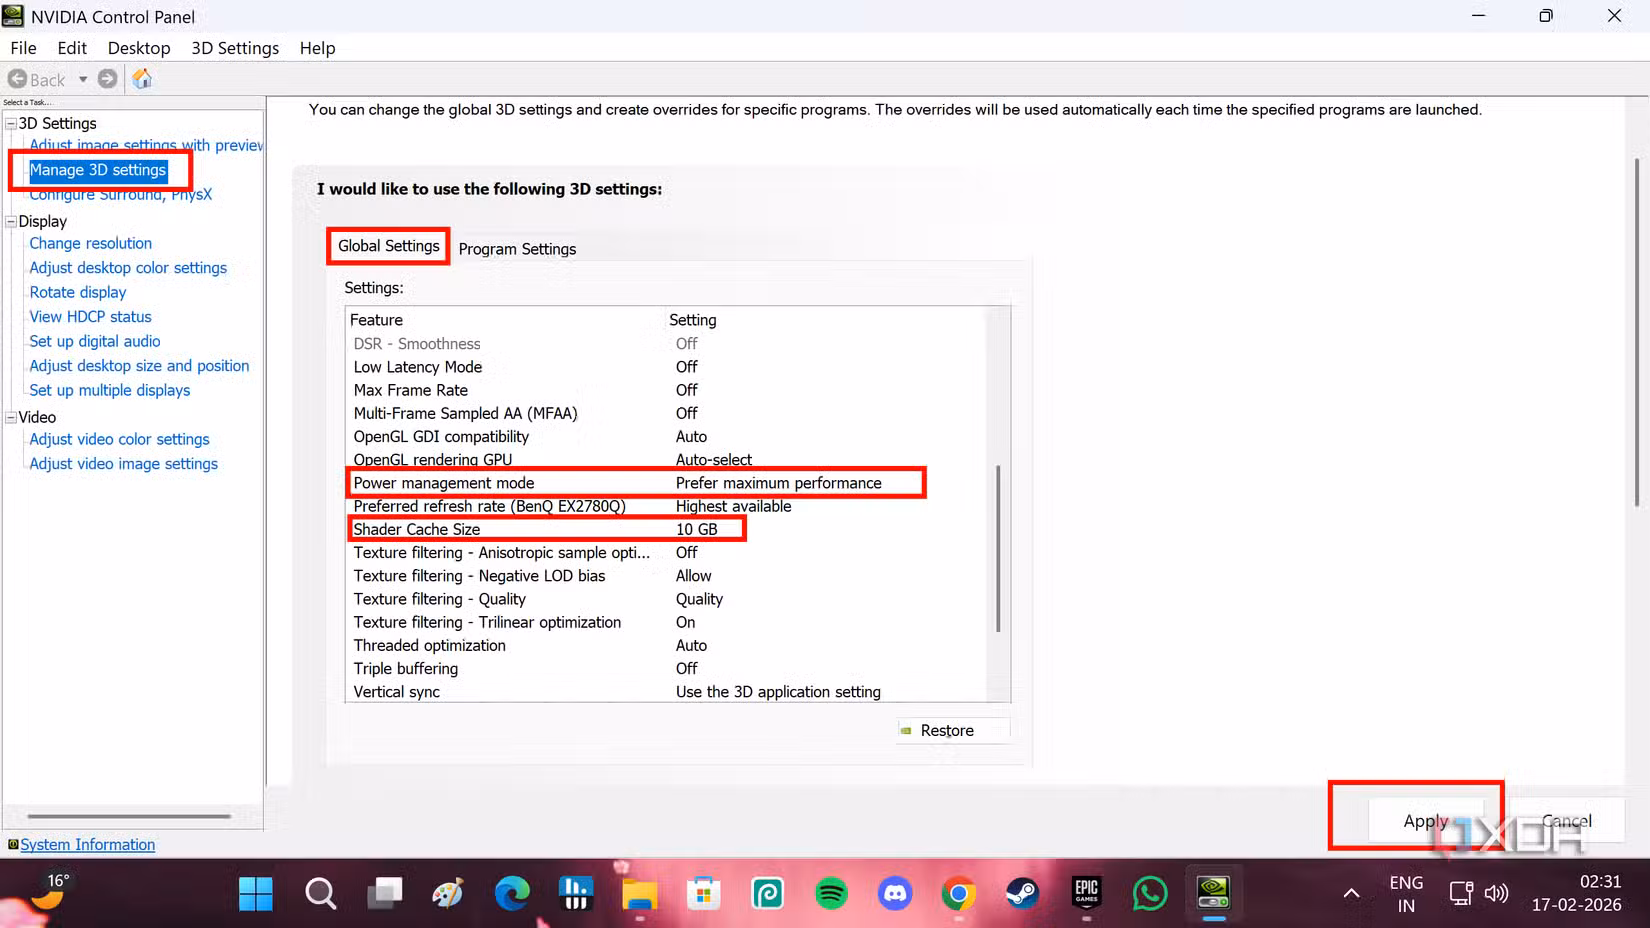
Task: Open Set up digital audio page
Action: click(x=95, y=341)
